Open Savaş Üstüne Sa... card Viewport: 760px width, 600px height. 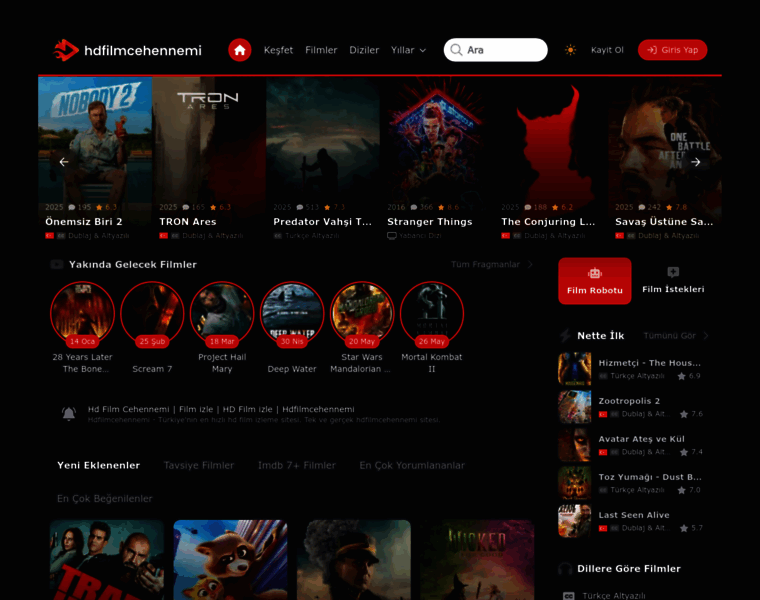point(665,160)
